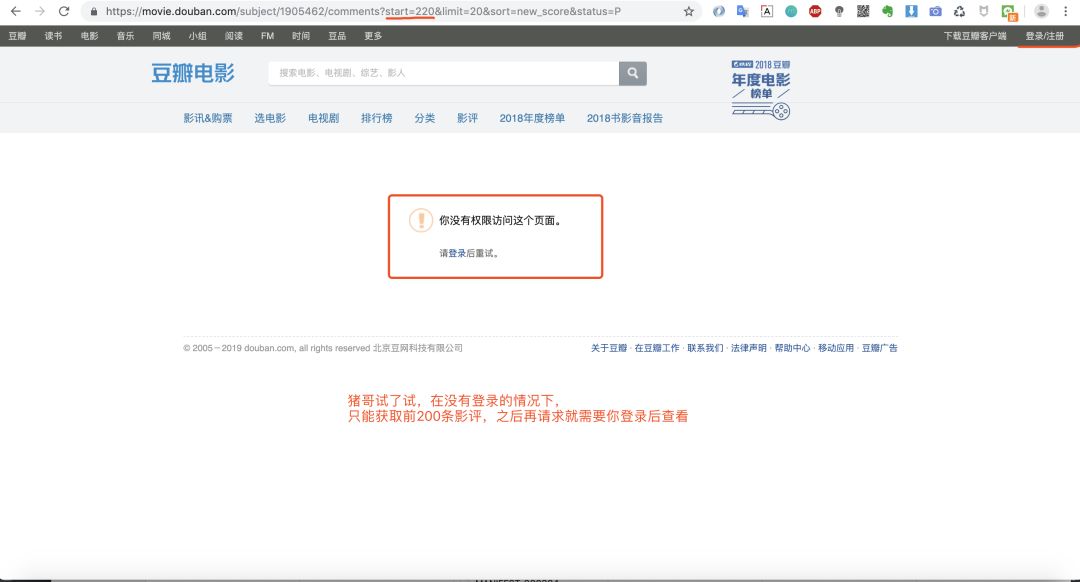Screen dimensions: 1080x582
Task: Click the magnifier search button
Action: 632,73
